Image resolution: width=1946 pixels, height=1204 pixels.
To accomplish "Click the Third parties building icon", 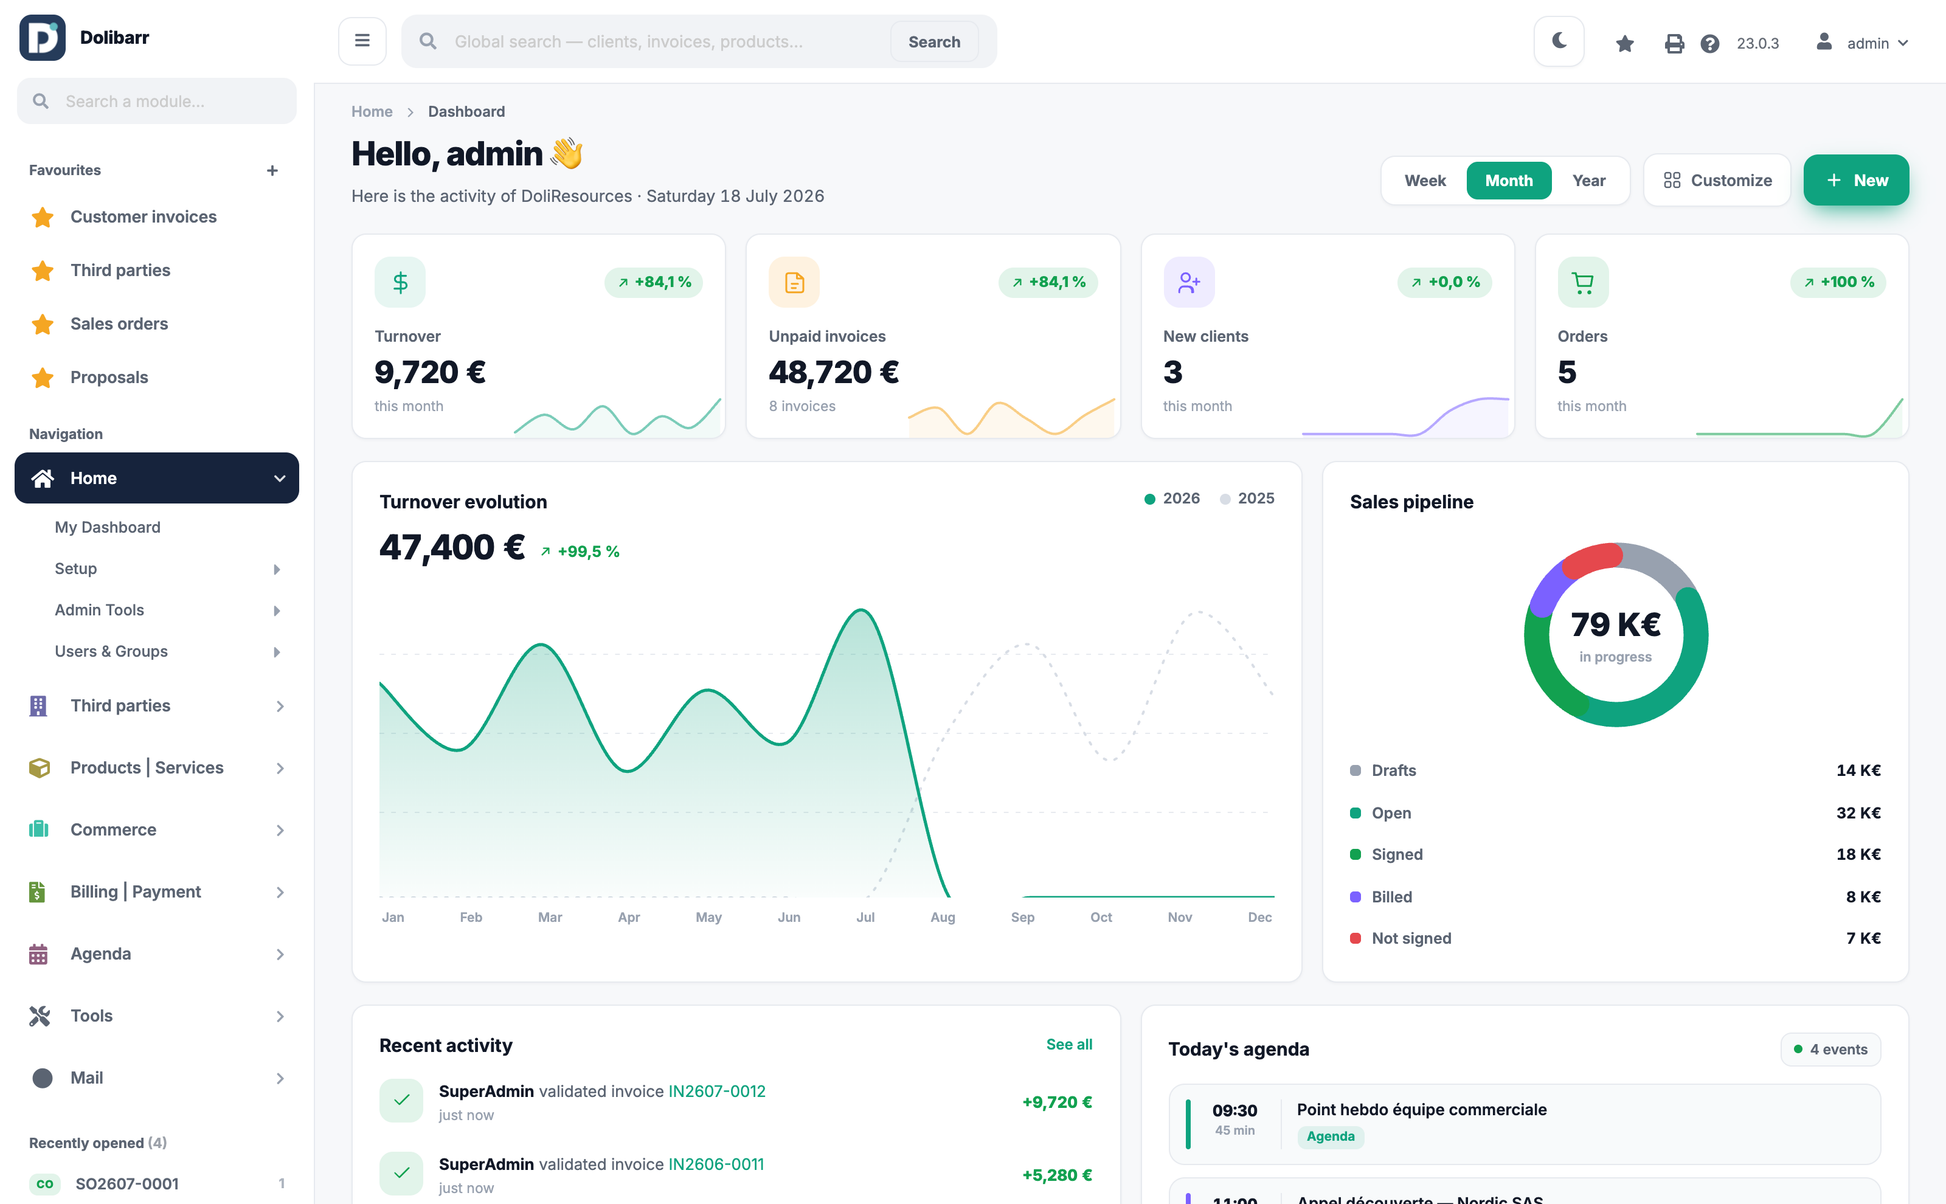I will point(39,706).
